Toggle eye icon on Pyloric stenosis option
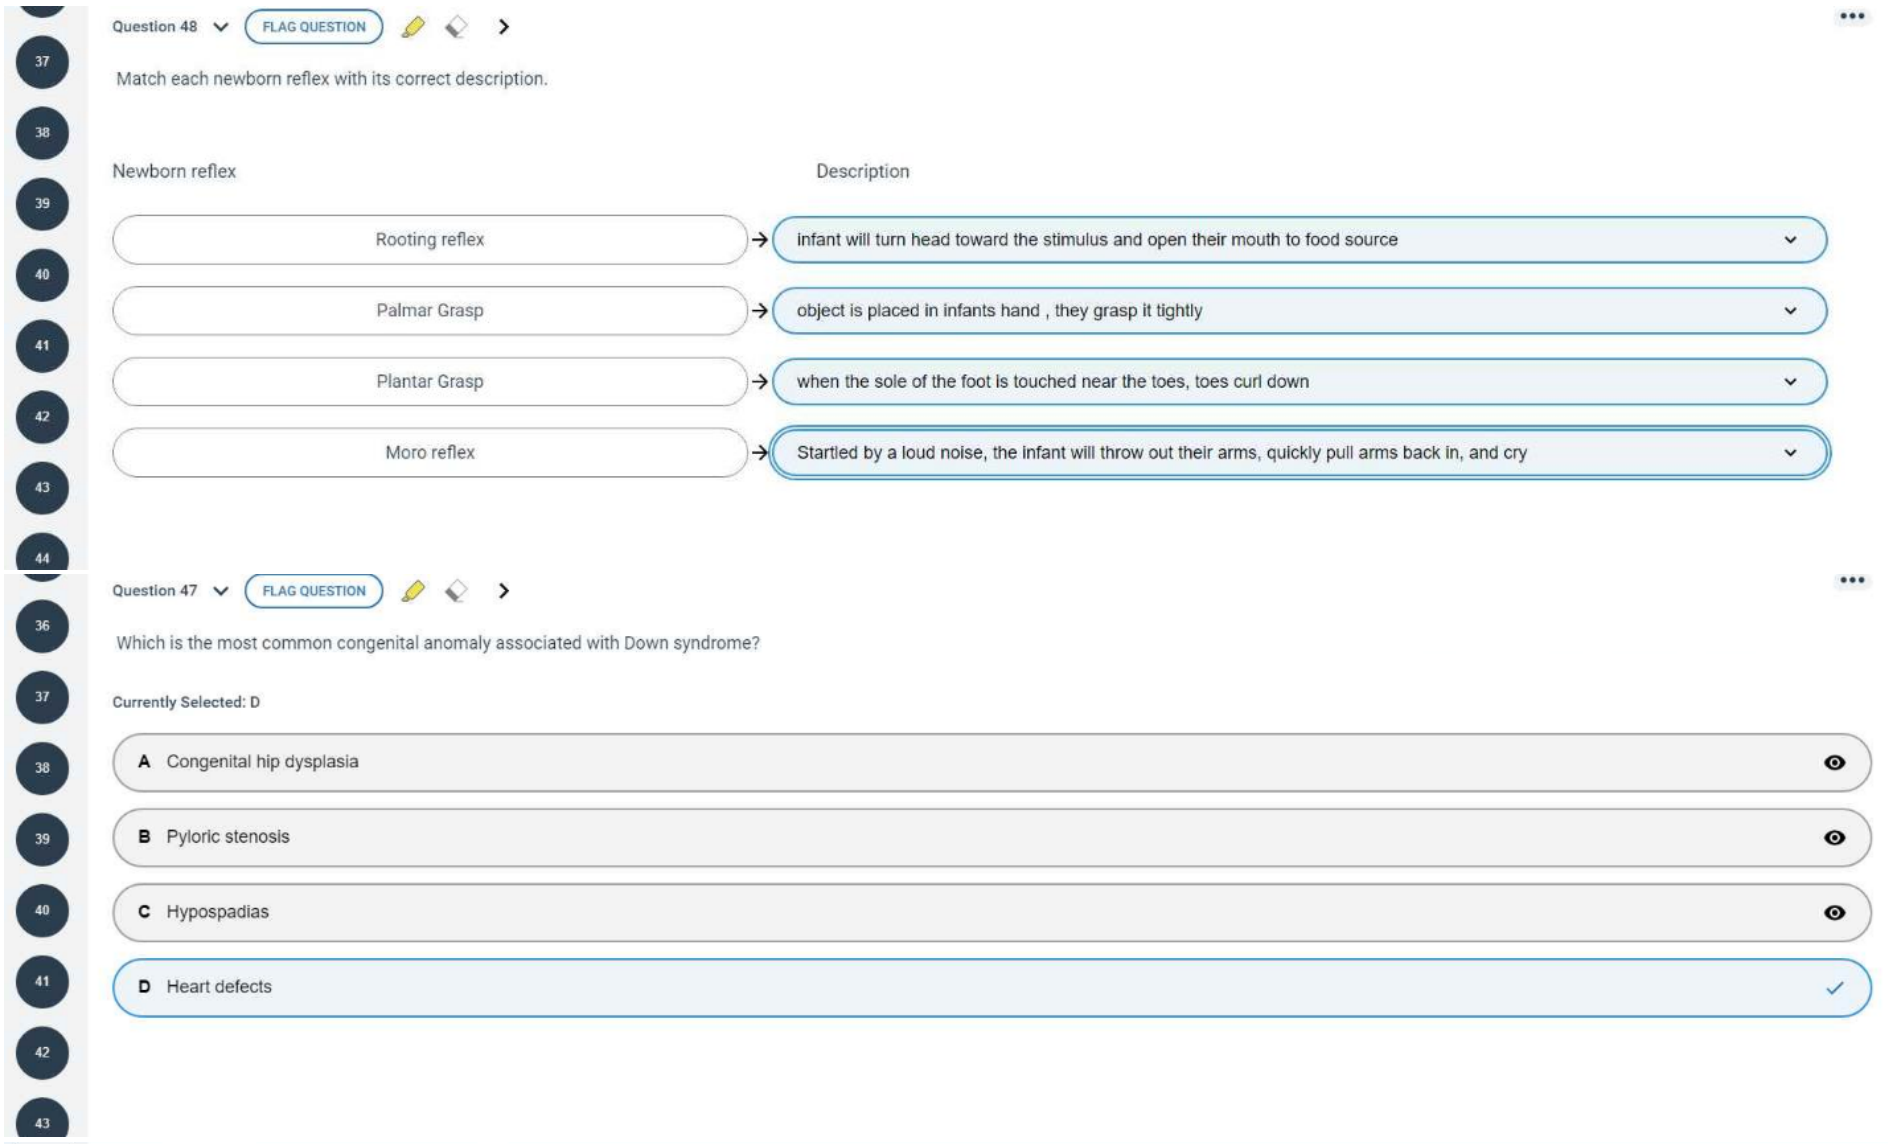Image resolution: width=1888 pixels, height=1144 pixels. (x=1834, y=837)
